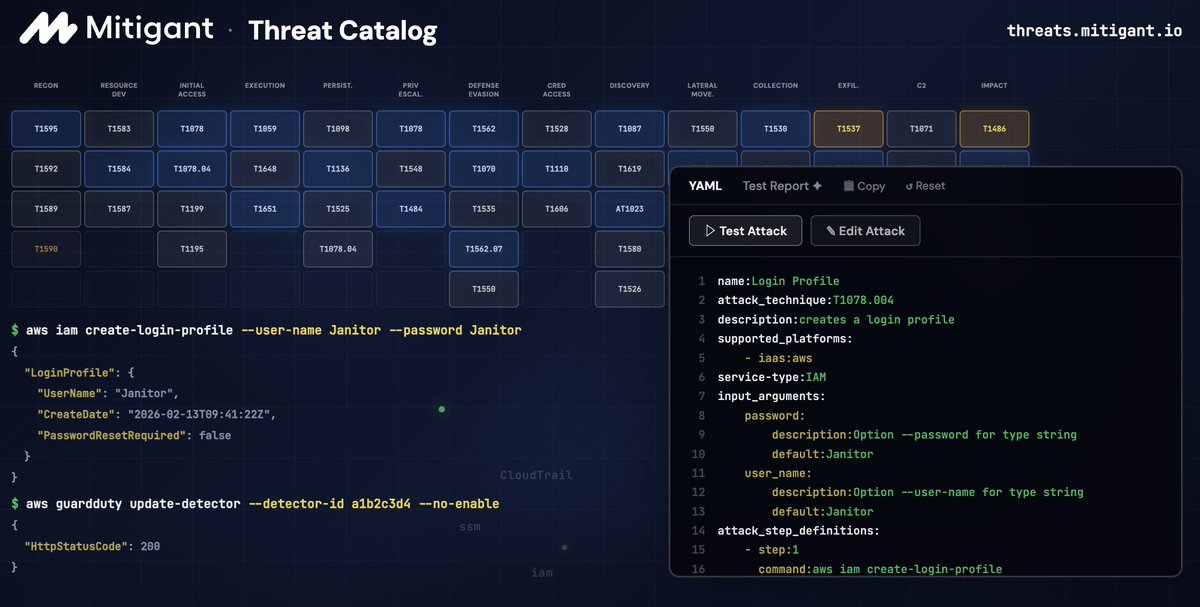Select the T1098 technique cell
Viewport: 1200px width, 607px height.
(338, 129)
